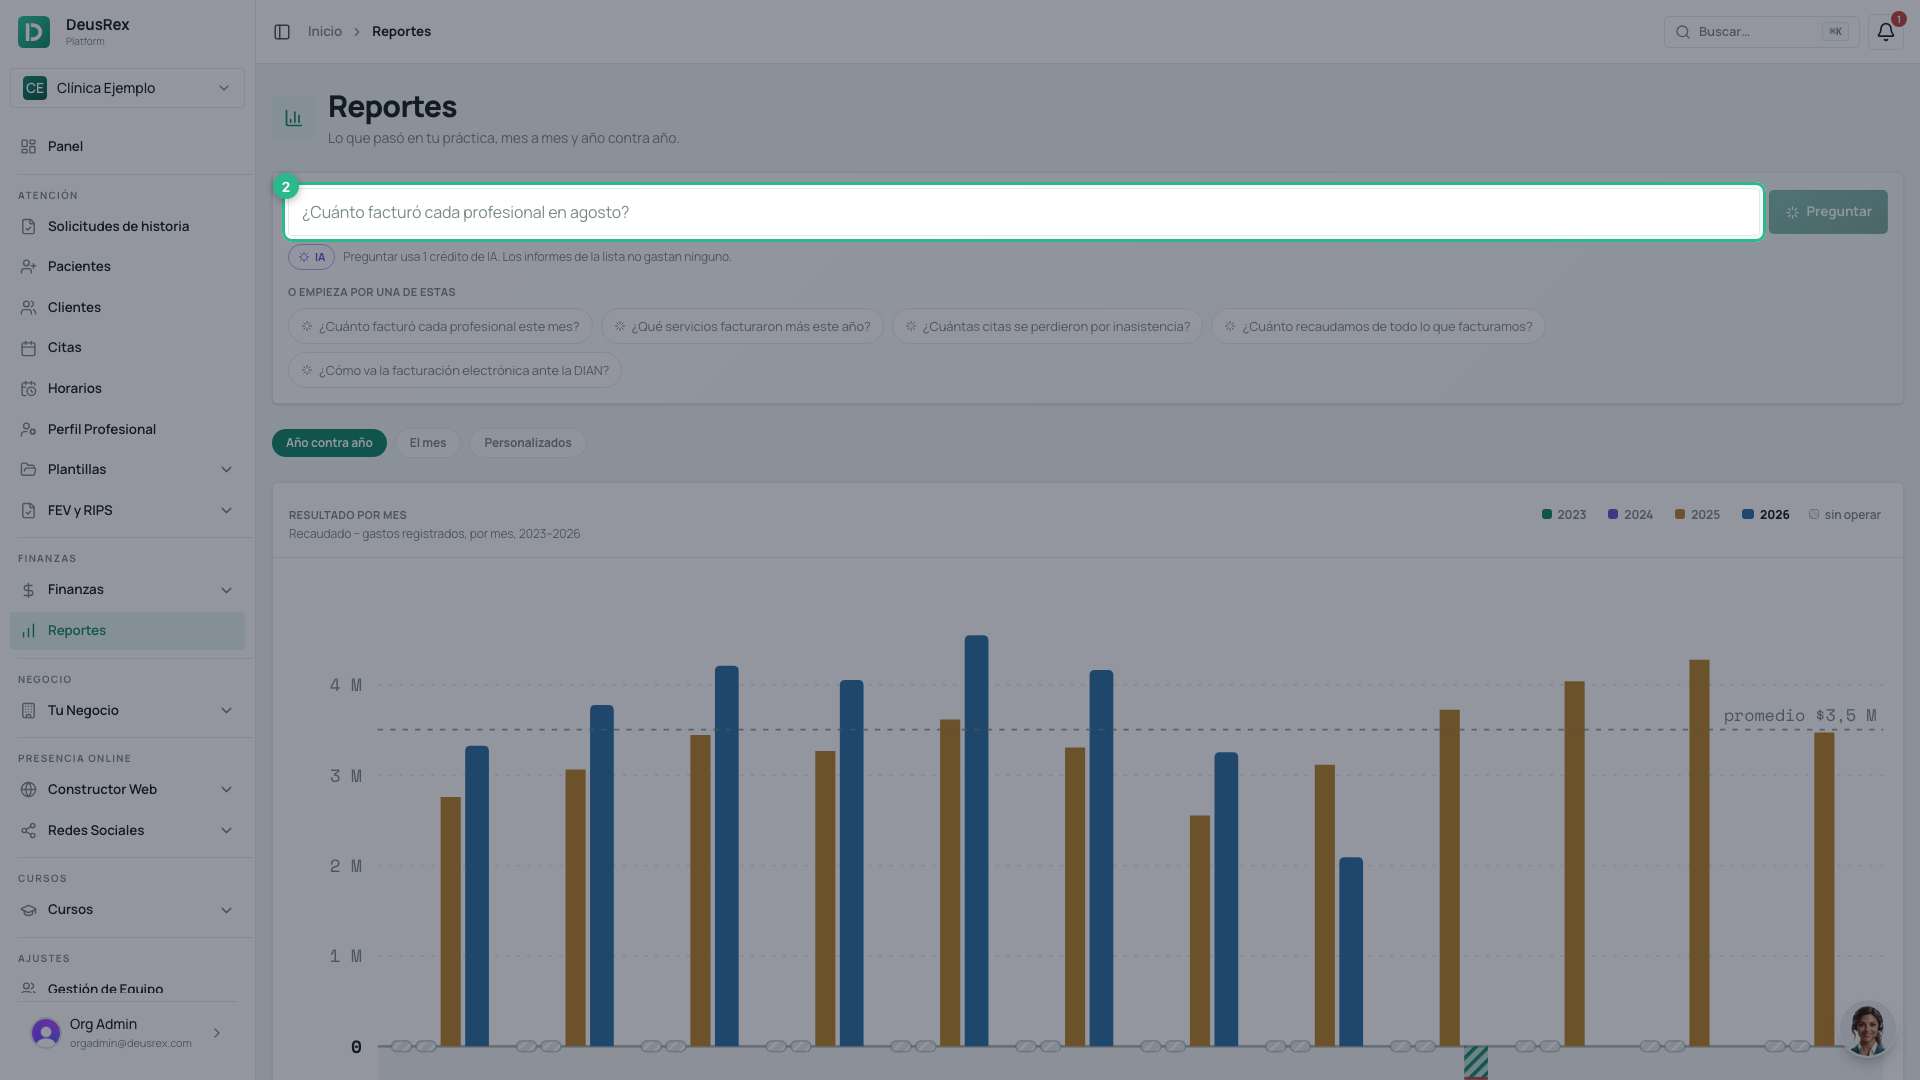Viewport: 1920px width, 1080px height.
Task: Click the DeusRex logo icon
Action: pos(34,32)
